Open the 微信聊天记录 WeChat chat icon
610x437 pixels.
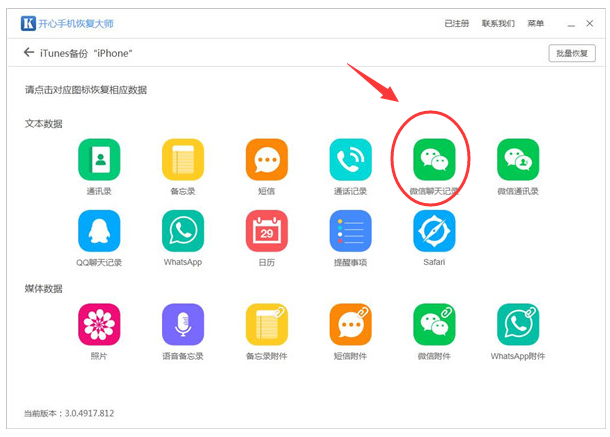[x=434, y=159]
